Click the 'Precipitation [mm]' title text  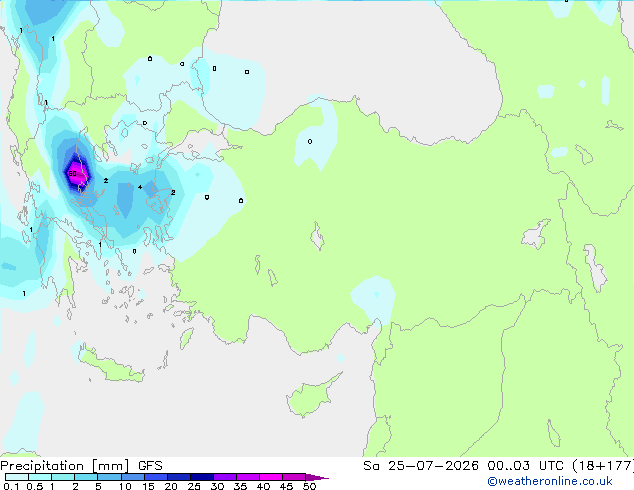pyautogui.click(x=65, y=466)
